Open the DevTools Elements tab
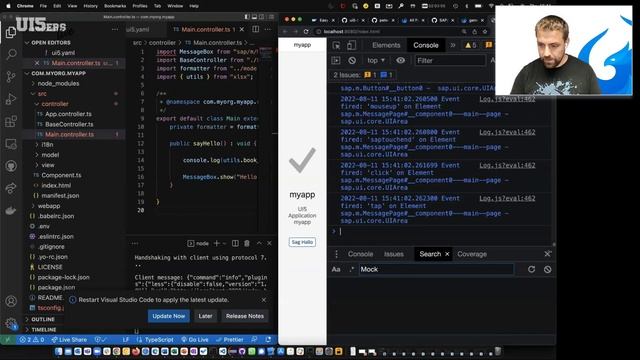 (386, 45)
